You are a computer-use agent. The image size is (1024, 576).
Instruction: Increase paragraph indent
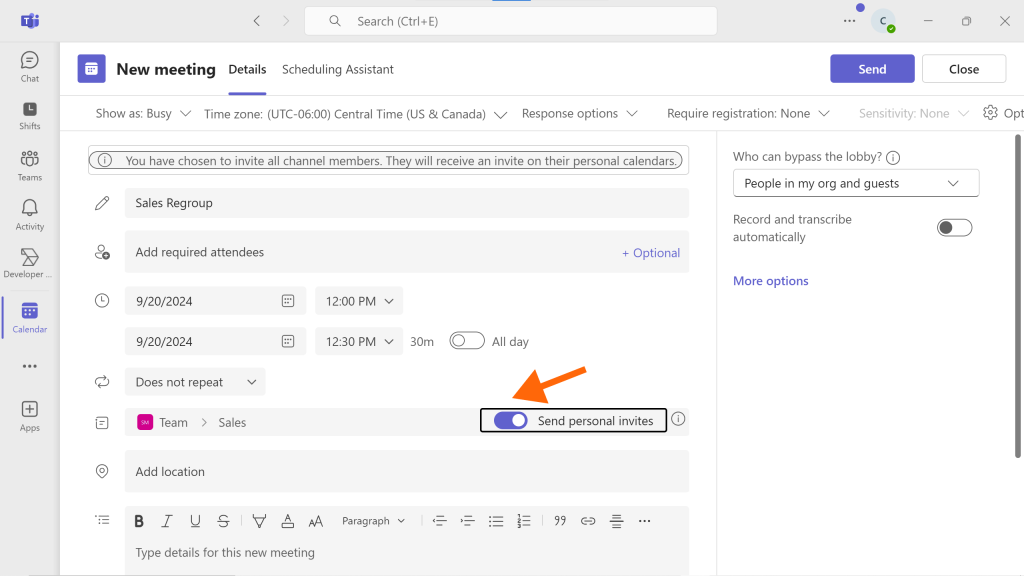click(x=468, y=521)
